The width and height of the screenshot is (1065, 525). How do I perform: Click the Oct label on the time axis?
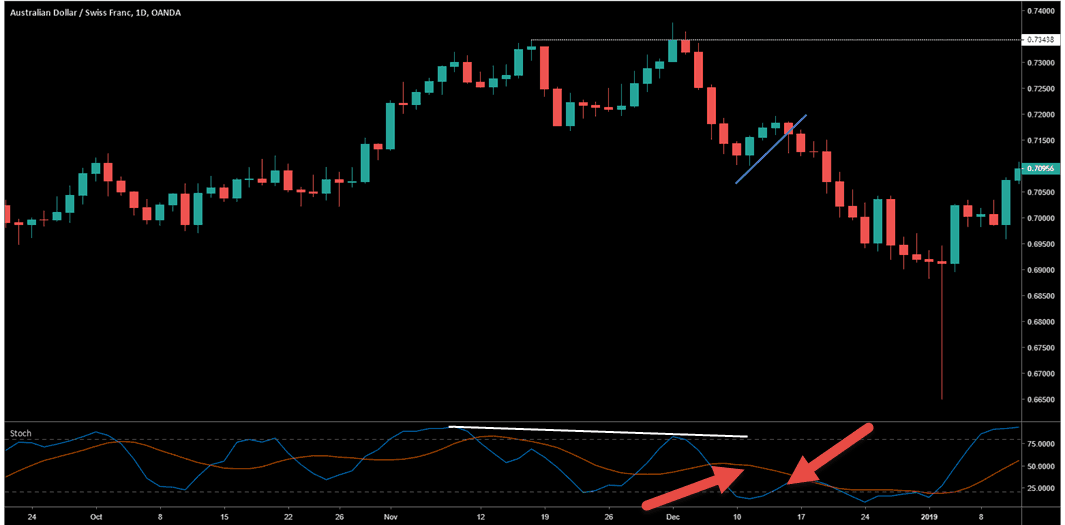tap(95, 518)
